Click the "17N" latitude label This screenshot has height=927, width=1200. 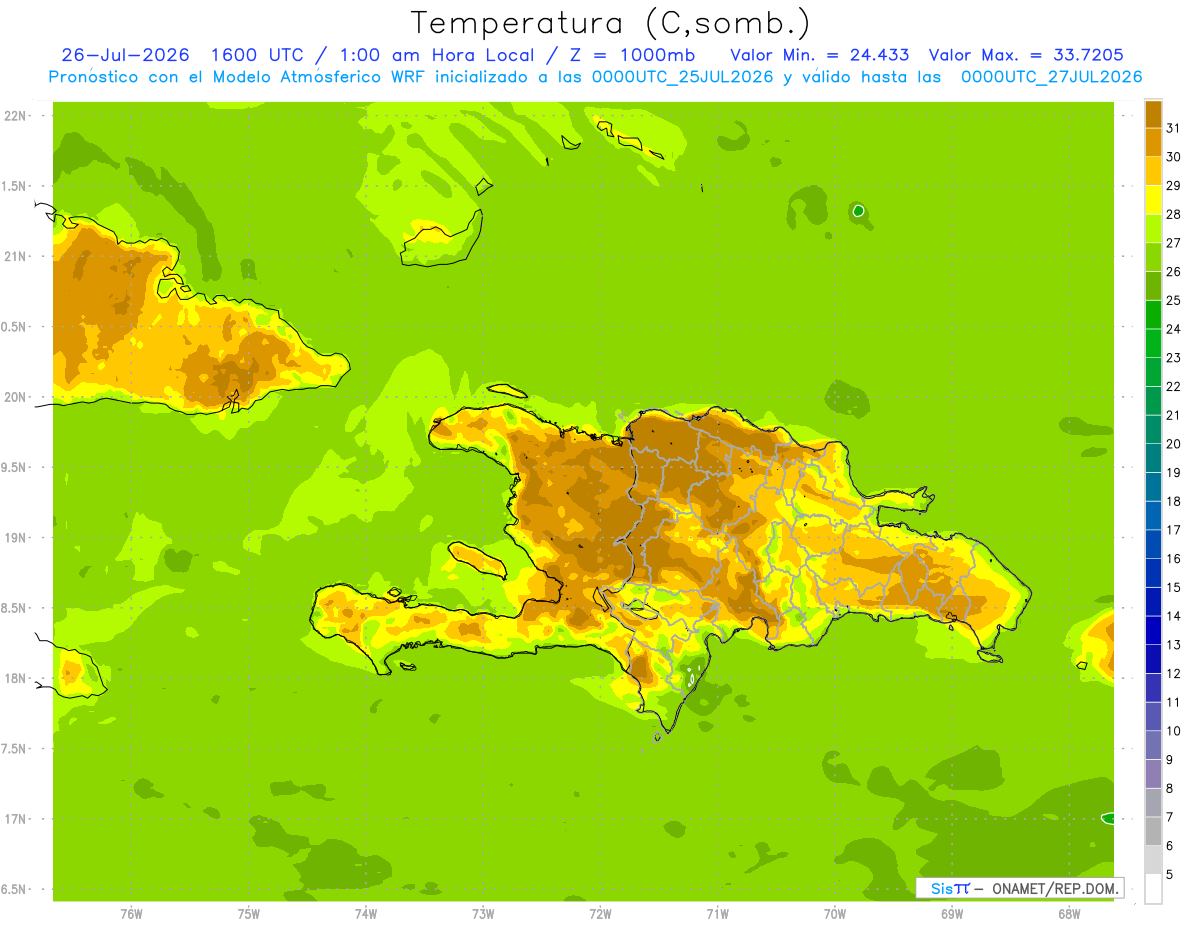click(x=15, y=819)
